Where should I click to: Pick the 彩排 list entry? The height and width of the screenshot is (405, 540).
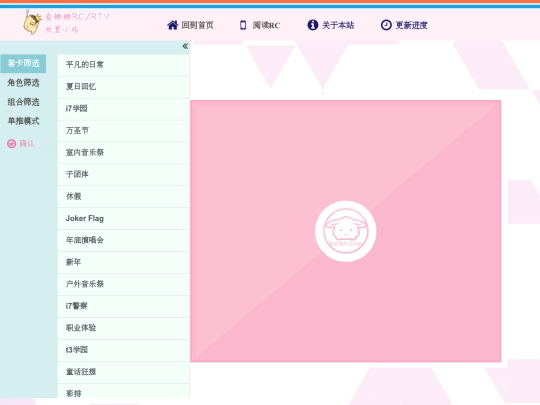[x=123, y=391]
